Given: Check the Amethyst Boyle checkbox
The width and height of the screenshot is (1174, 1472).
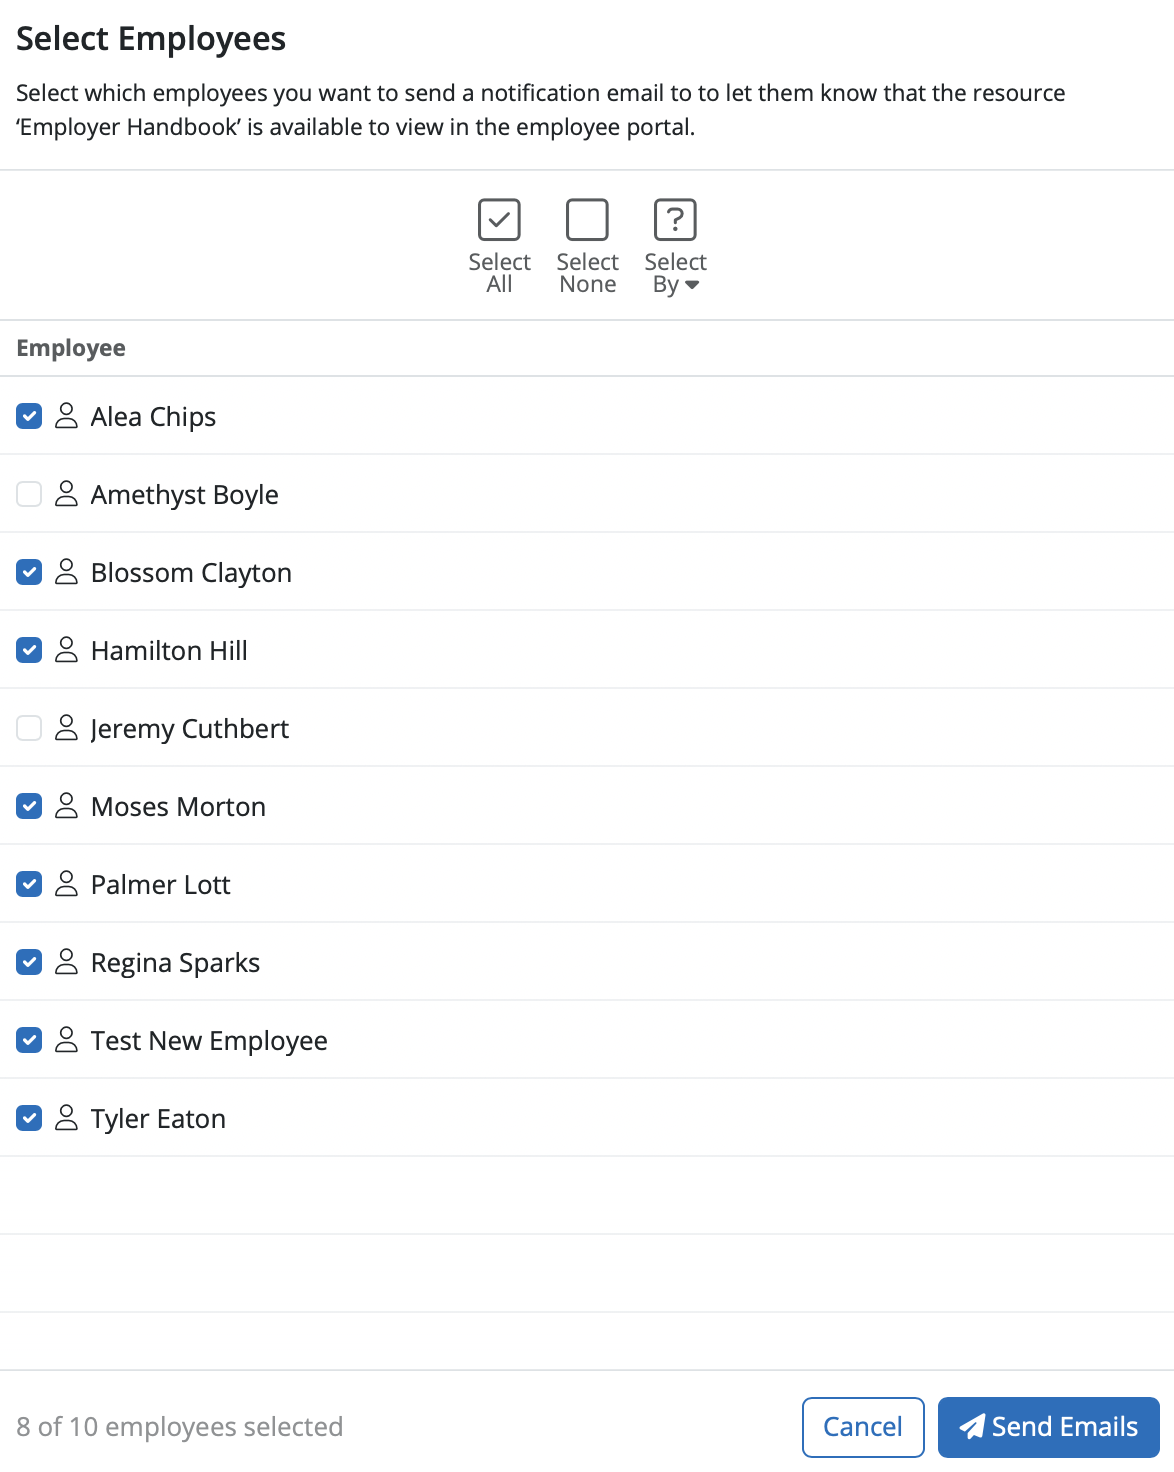Looking at the screenshot, I should coord(29,494).
